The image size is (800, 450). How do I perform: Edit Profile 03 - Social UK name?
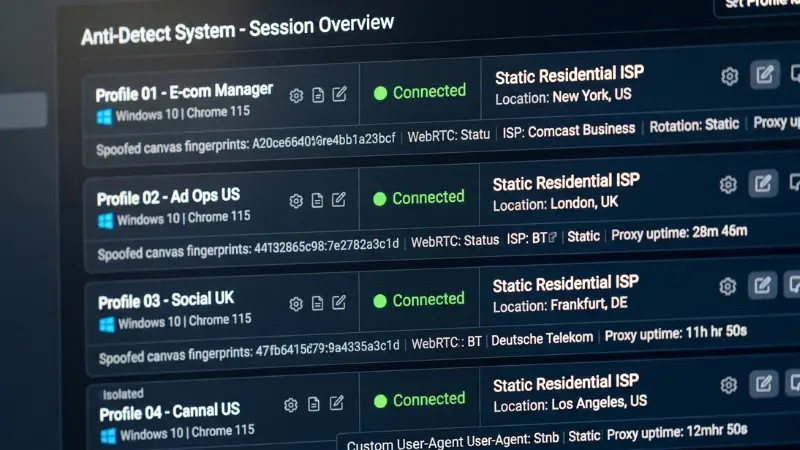point(339,303)
